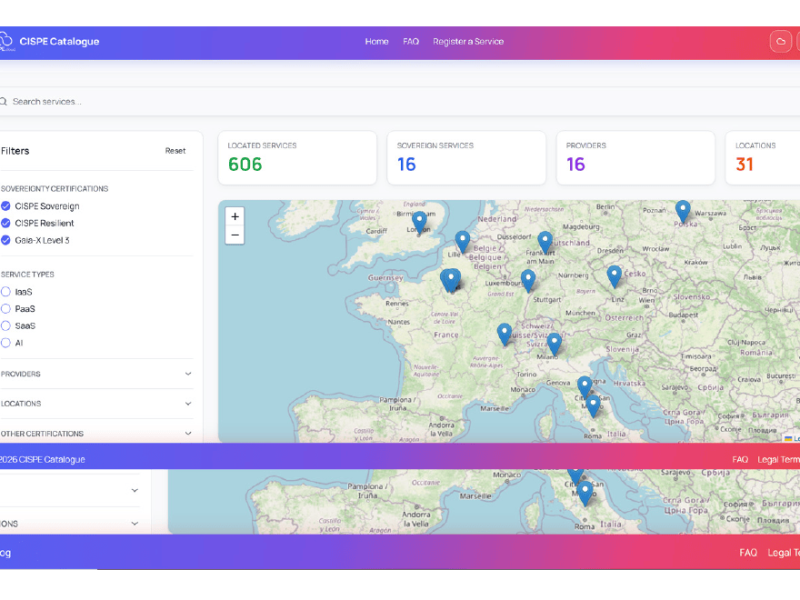Zoom out the map with minus button
Screen dimensions: 800x600
tap(235, 235)
